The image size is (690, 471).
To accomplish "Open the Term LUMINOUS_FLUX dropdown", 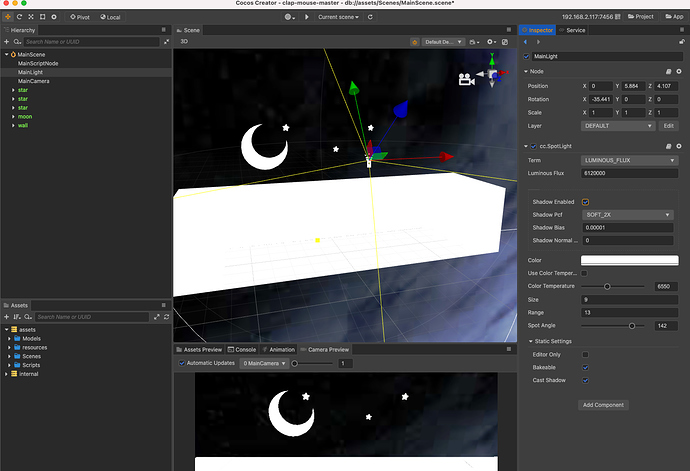I will coord(629,160).
